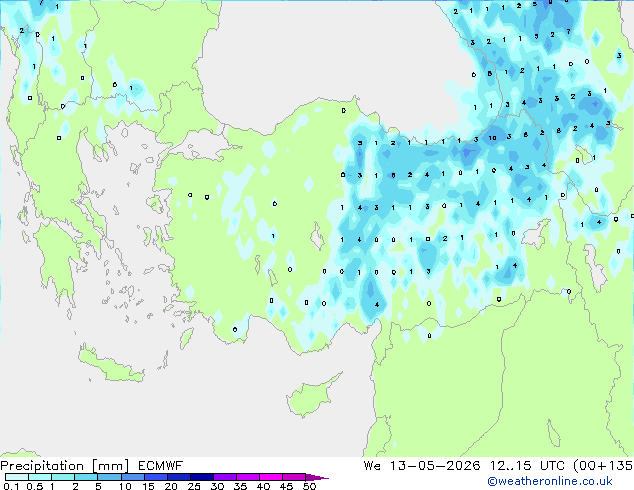This screenshot has height=490, width=634.
Task: Click the 'We 13-05-2026' date text
Action: pos(422,466)
